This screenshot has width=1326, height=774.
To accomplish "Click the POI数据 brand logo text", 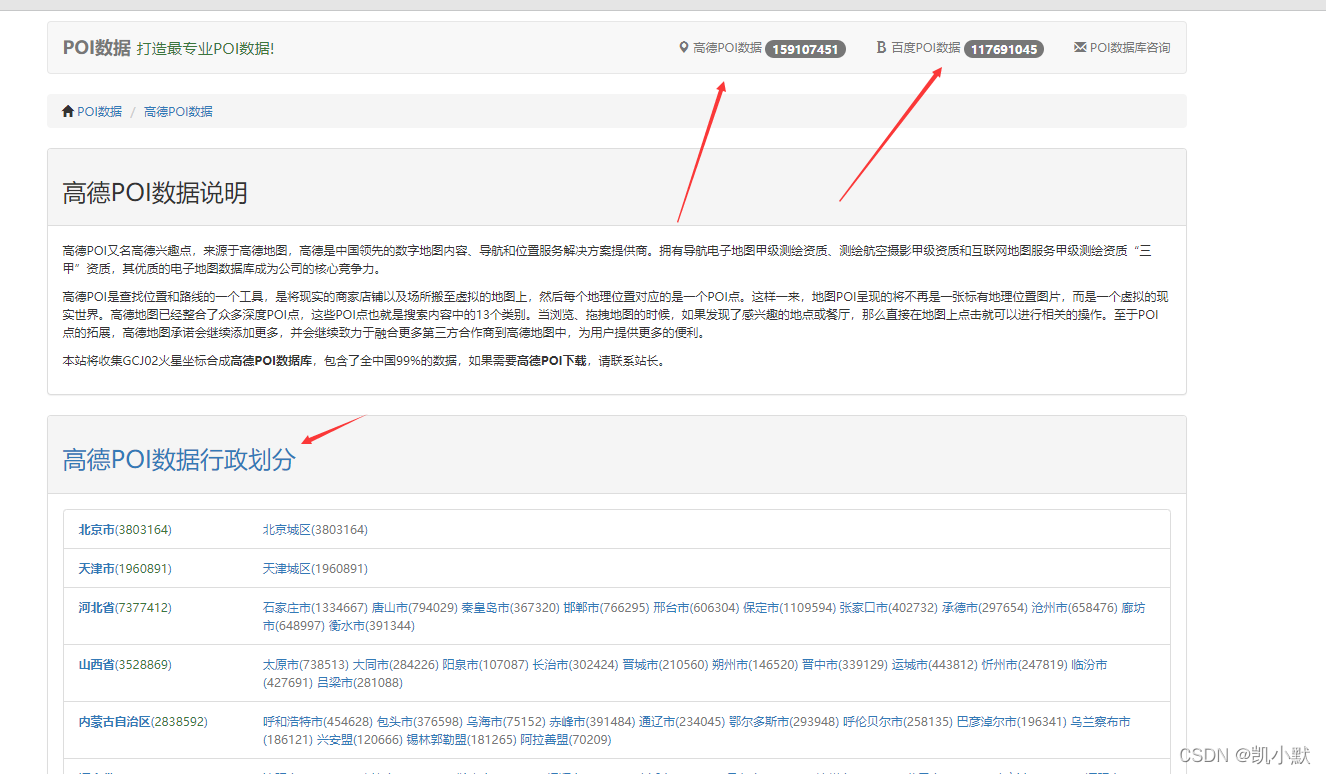I will click(x=97, y=48).
